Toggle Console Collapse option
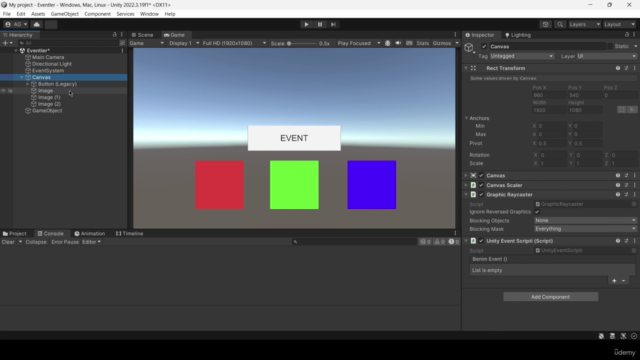 pyautogui.click(x=36, y=242)
